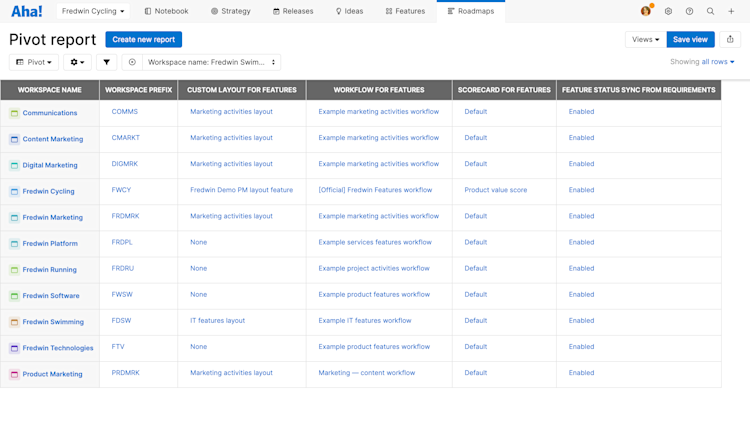Click the Fredwin Cycling row icon
The image size is (750, 439).
[14, 191]
